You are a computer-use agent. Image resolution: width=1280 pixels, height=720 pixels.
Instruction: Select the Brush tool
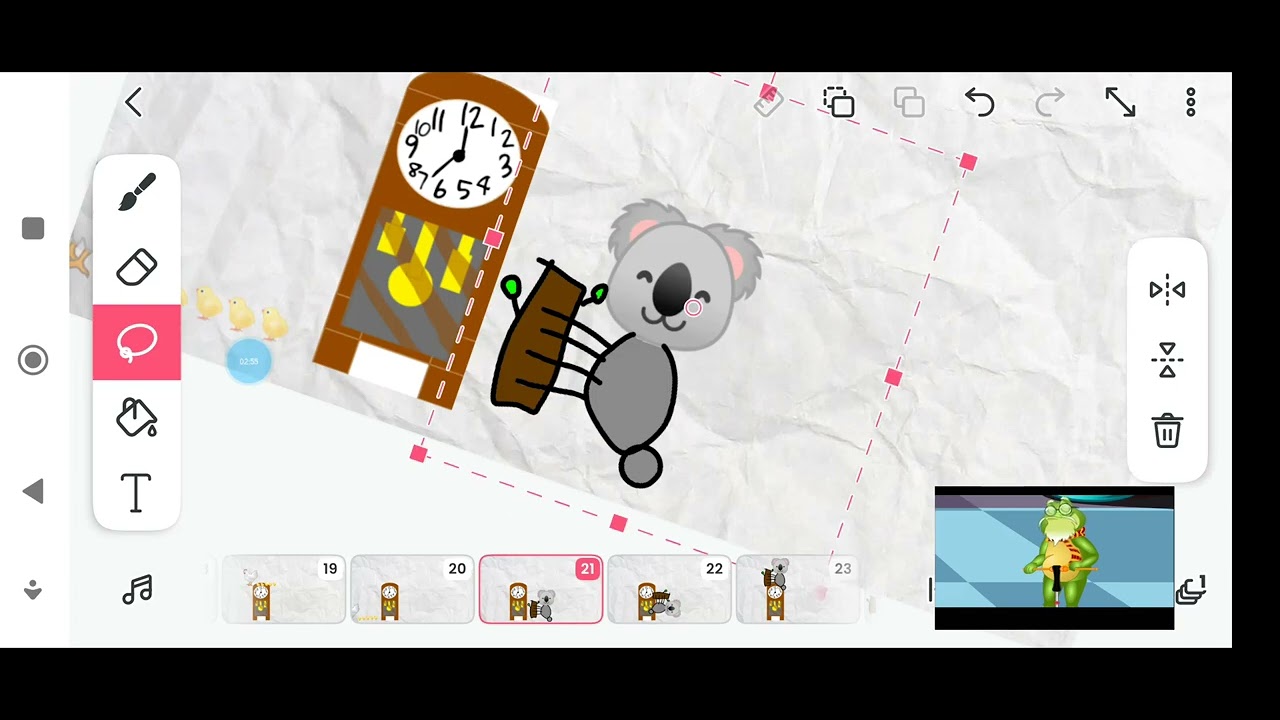pyautogui.click(x=137, y=191)
